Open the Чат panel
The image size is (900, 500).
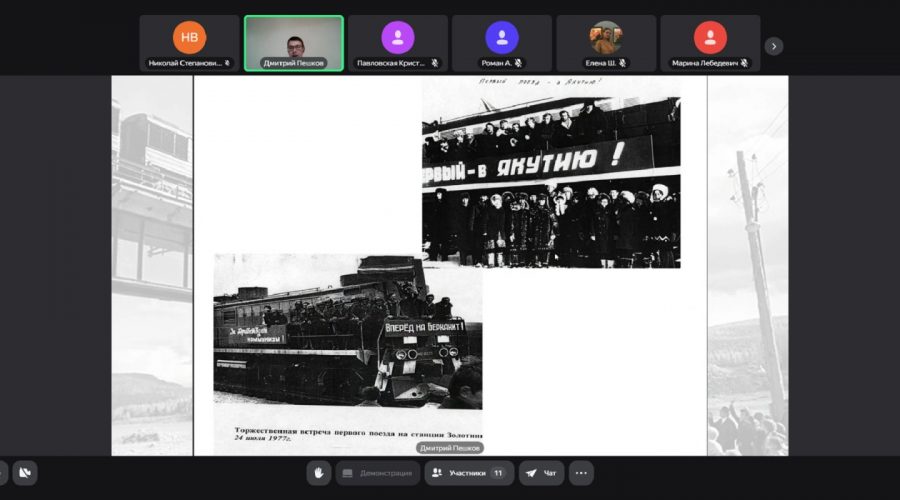(541, 473)
